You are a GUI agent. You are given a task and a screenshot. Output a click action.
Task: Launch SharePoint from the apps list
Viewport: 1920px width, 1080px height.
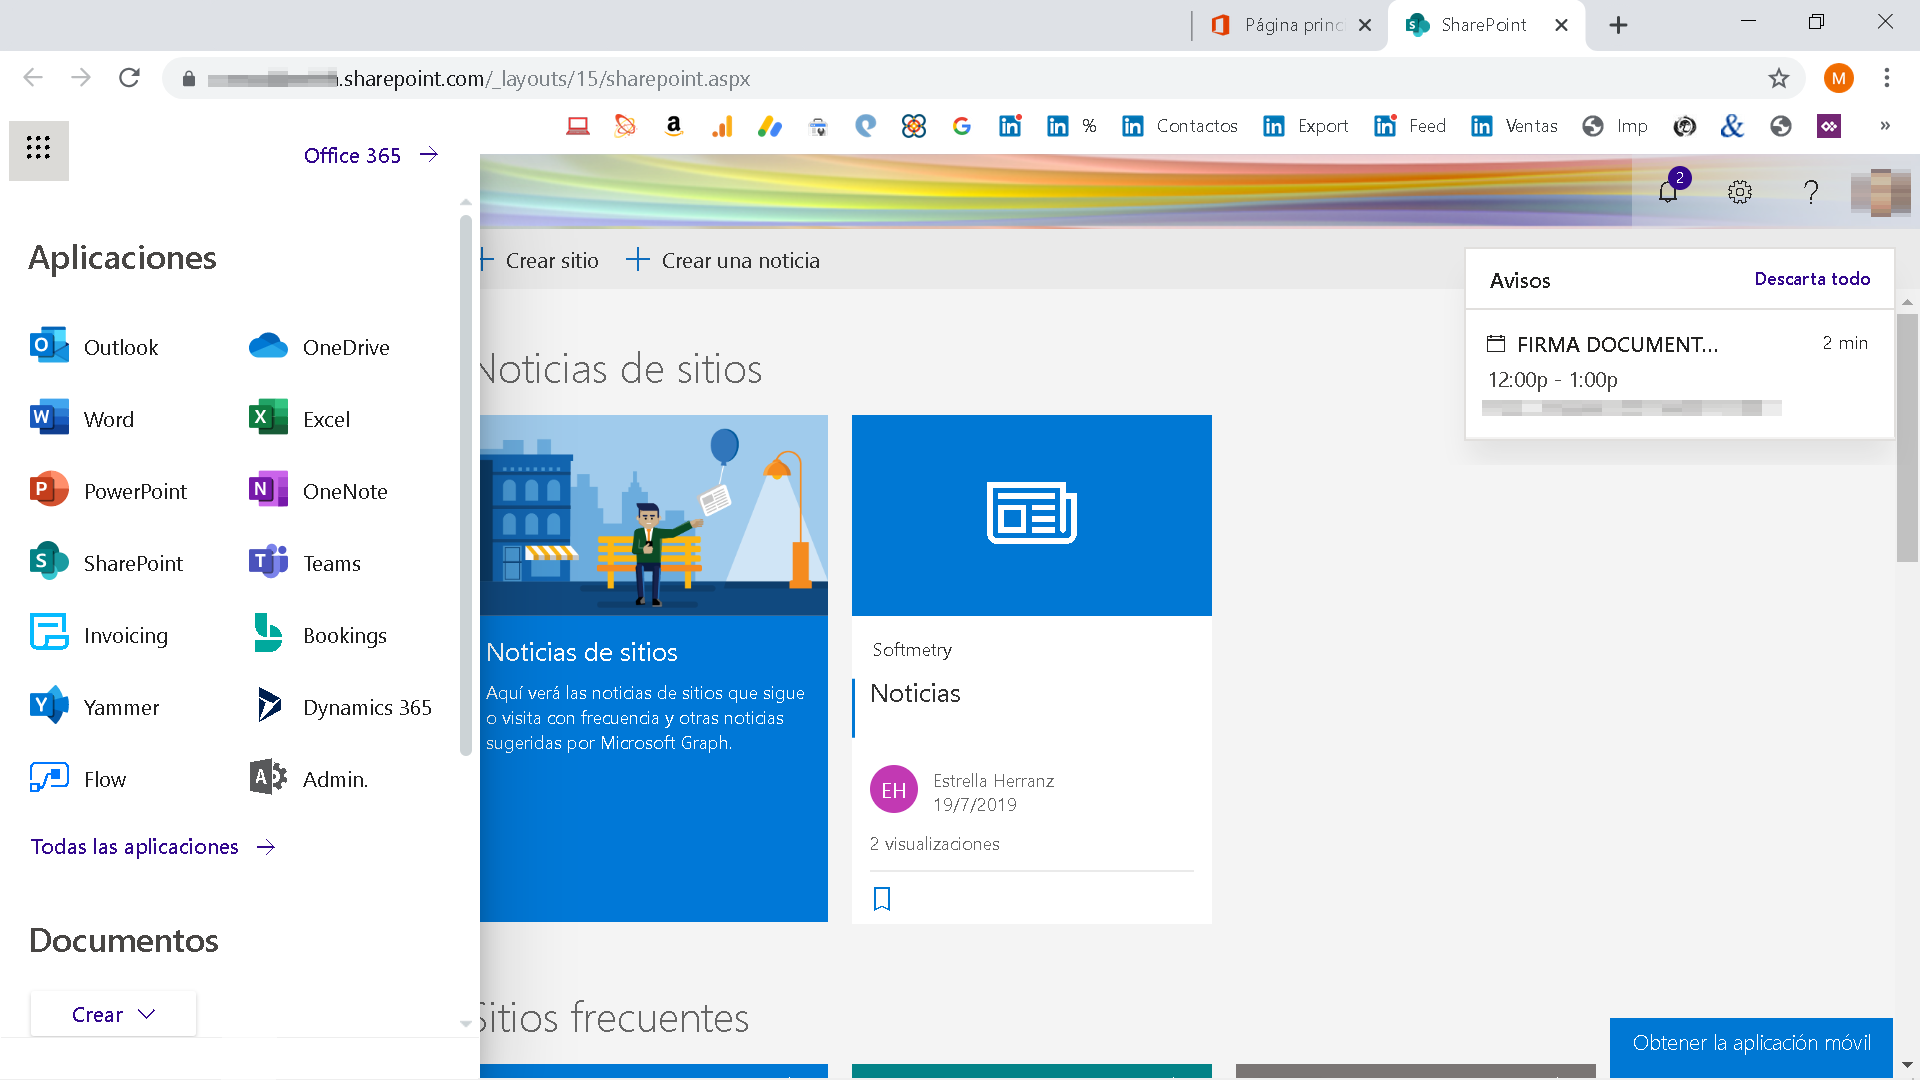106,563
